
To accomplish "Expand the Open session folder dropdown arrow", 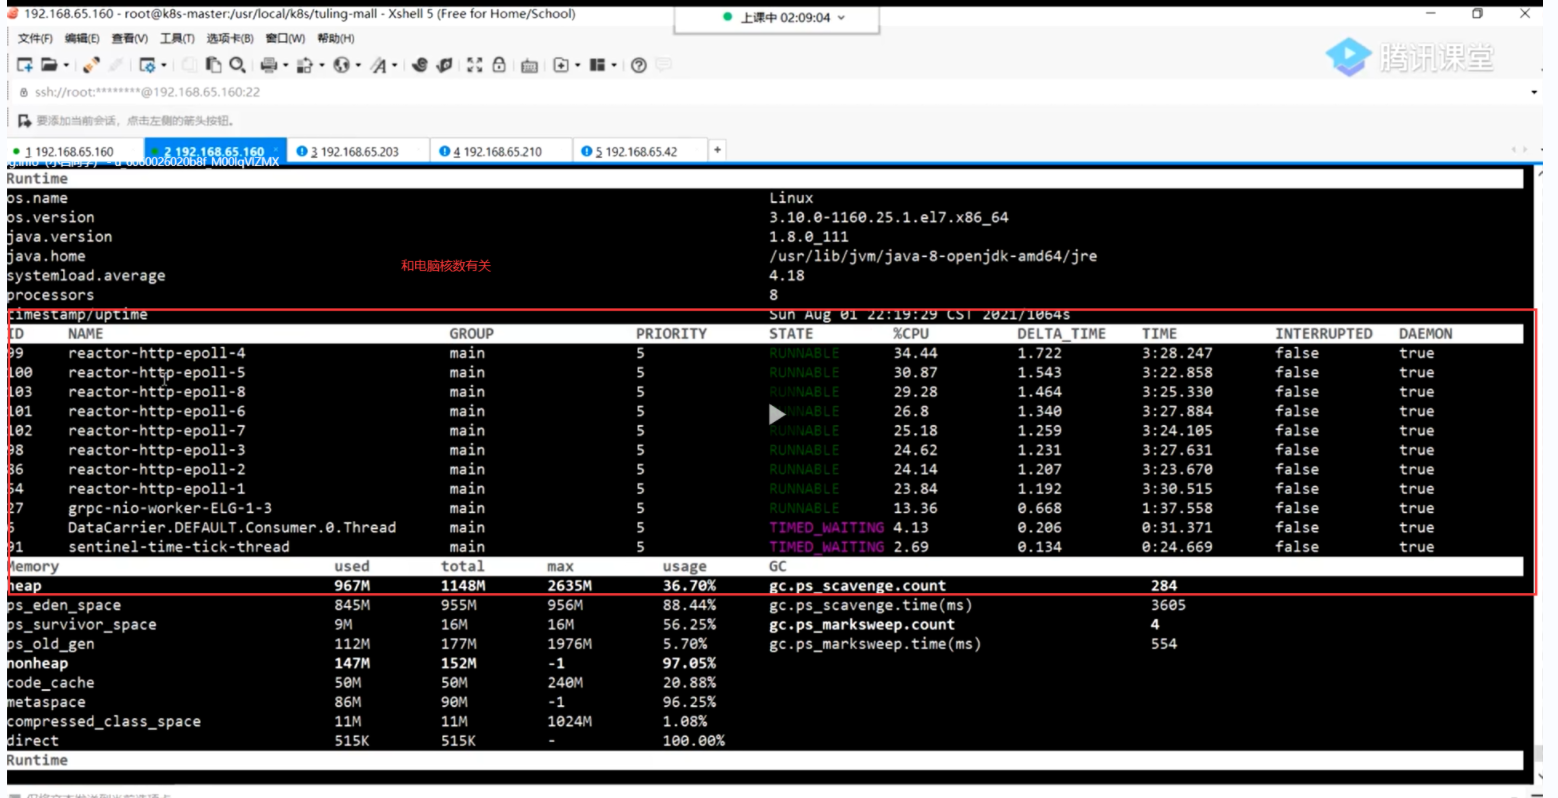I will point(66,65).
